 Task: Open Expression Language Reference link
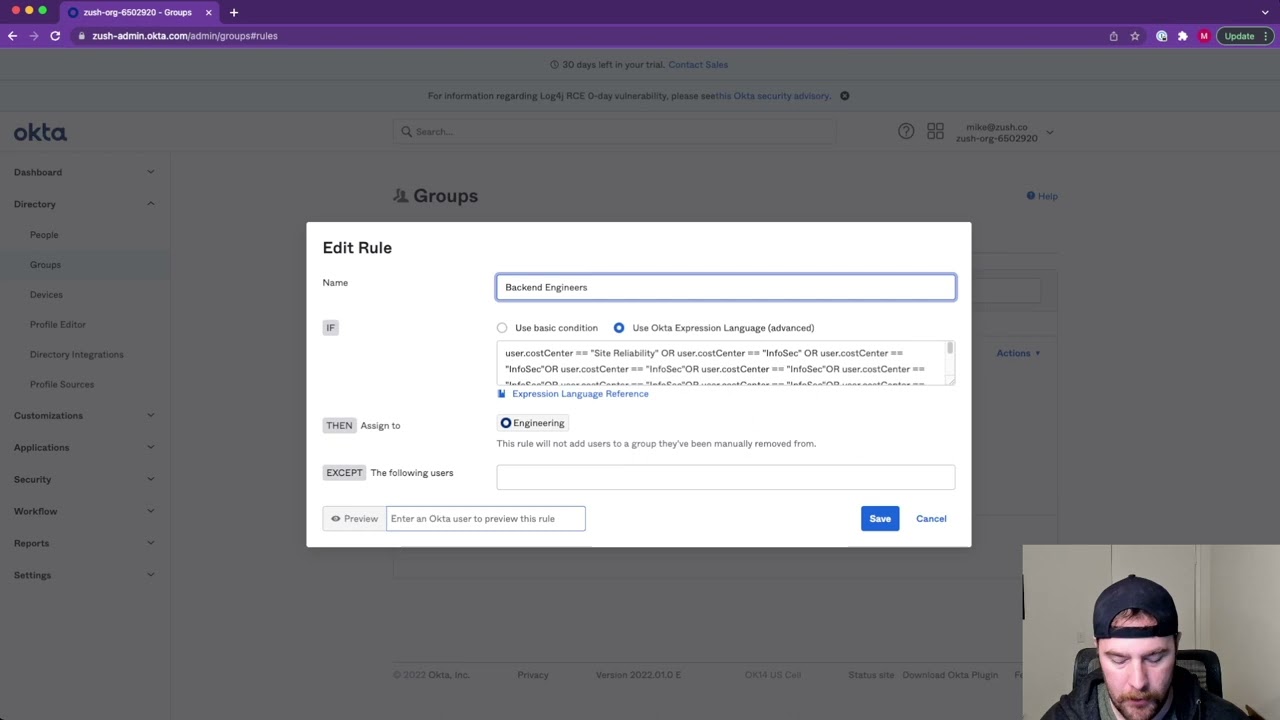click(580, 394)
